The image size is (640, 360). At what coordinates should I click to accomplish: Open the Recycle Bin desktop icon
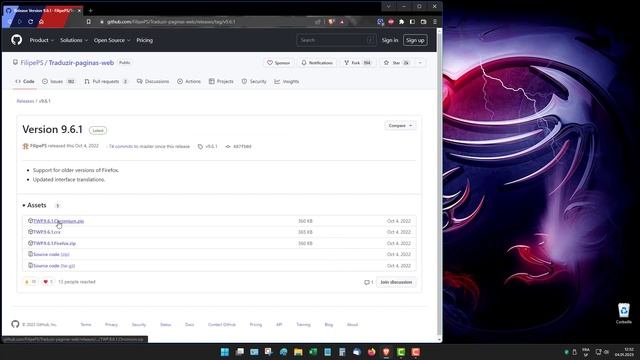624,313
